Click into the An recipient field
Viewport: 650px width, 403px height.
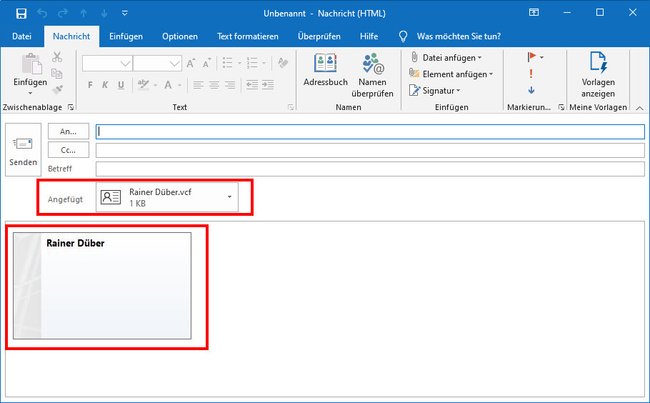370,132
